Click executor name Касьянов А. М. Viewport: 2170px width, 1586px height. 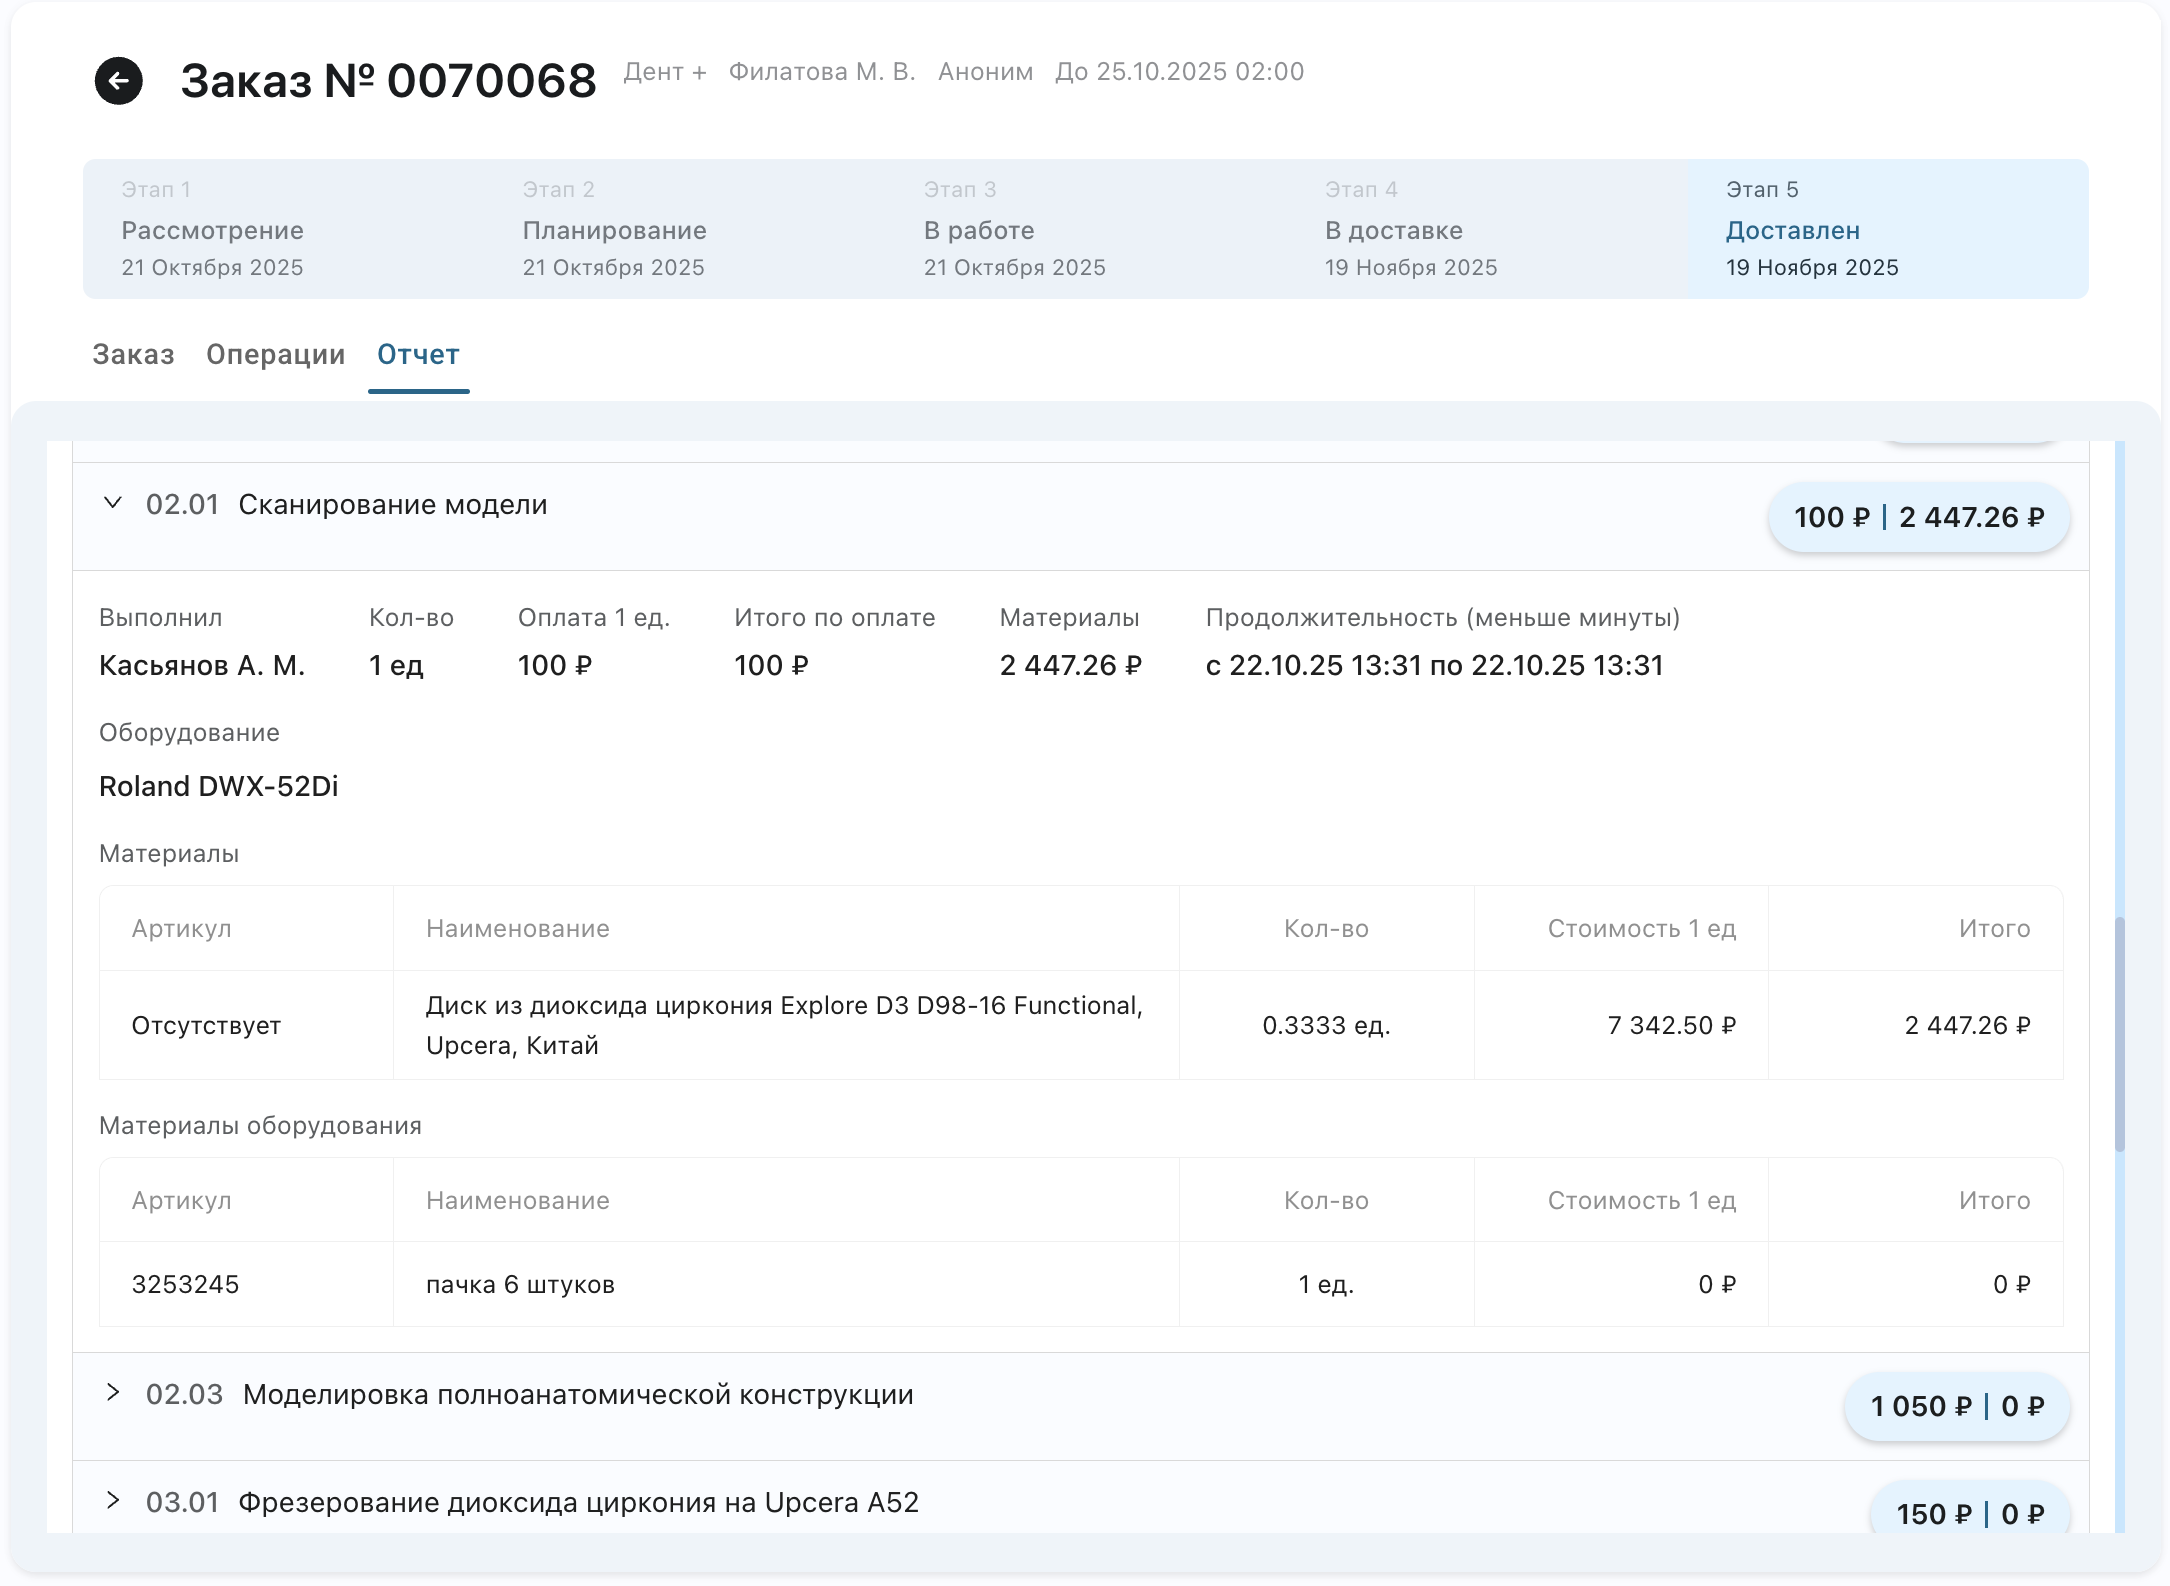202,666
